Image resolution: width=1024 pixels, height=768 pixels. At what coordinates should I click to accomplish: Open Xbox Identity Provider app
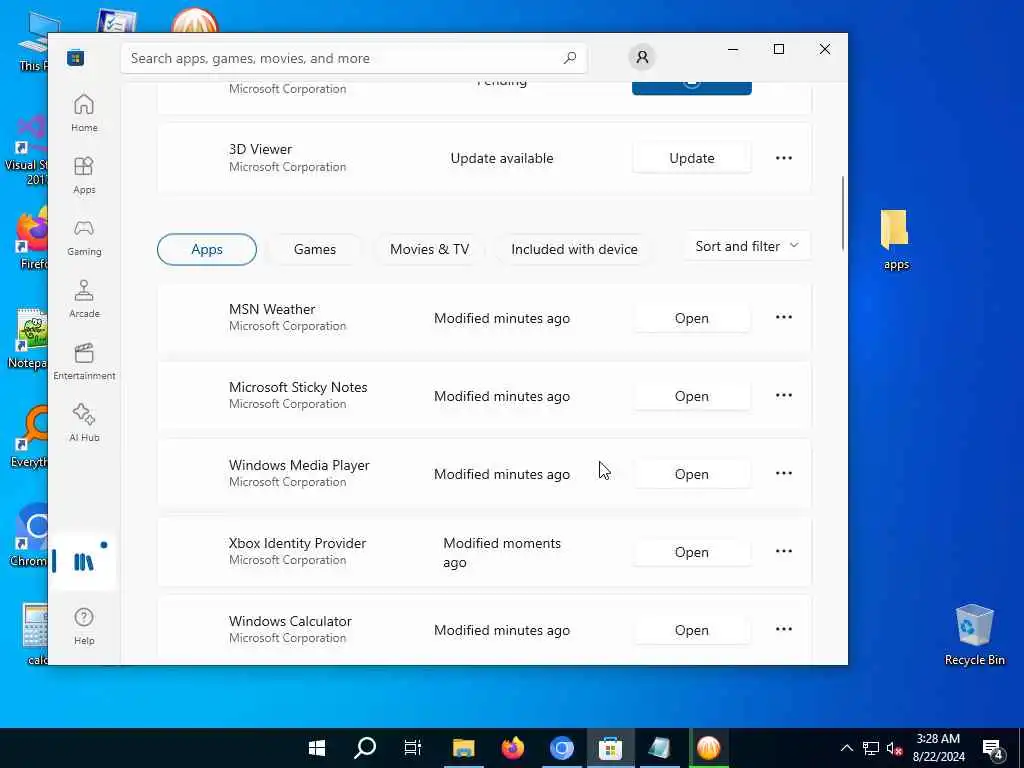pyautogui.click(x=692, y=552)
